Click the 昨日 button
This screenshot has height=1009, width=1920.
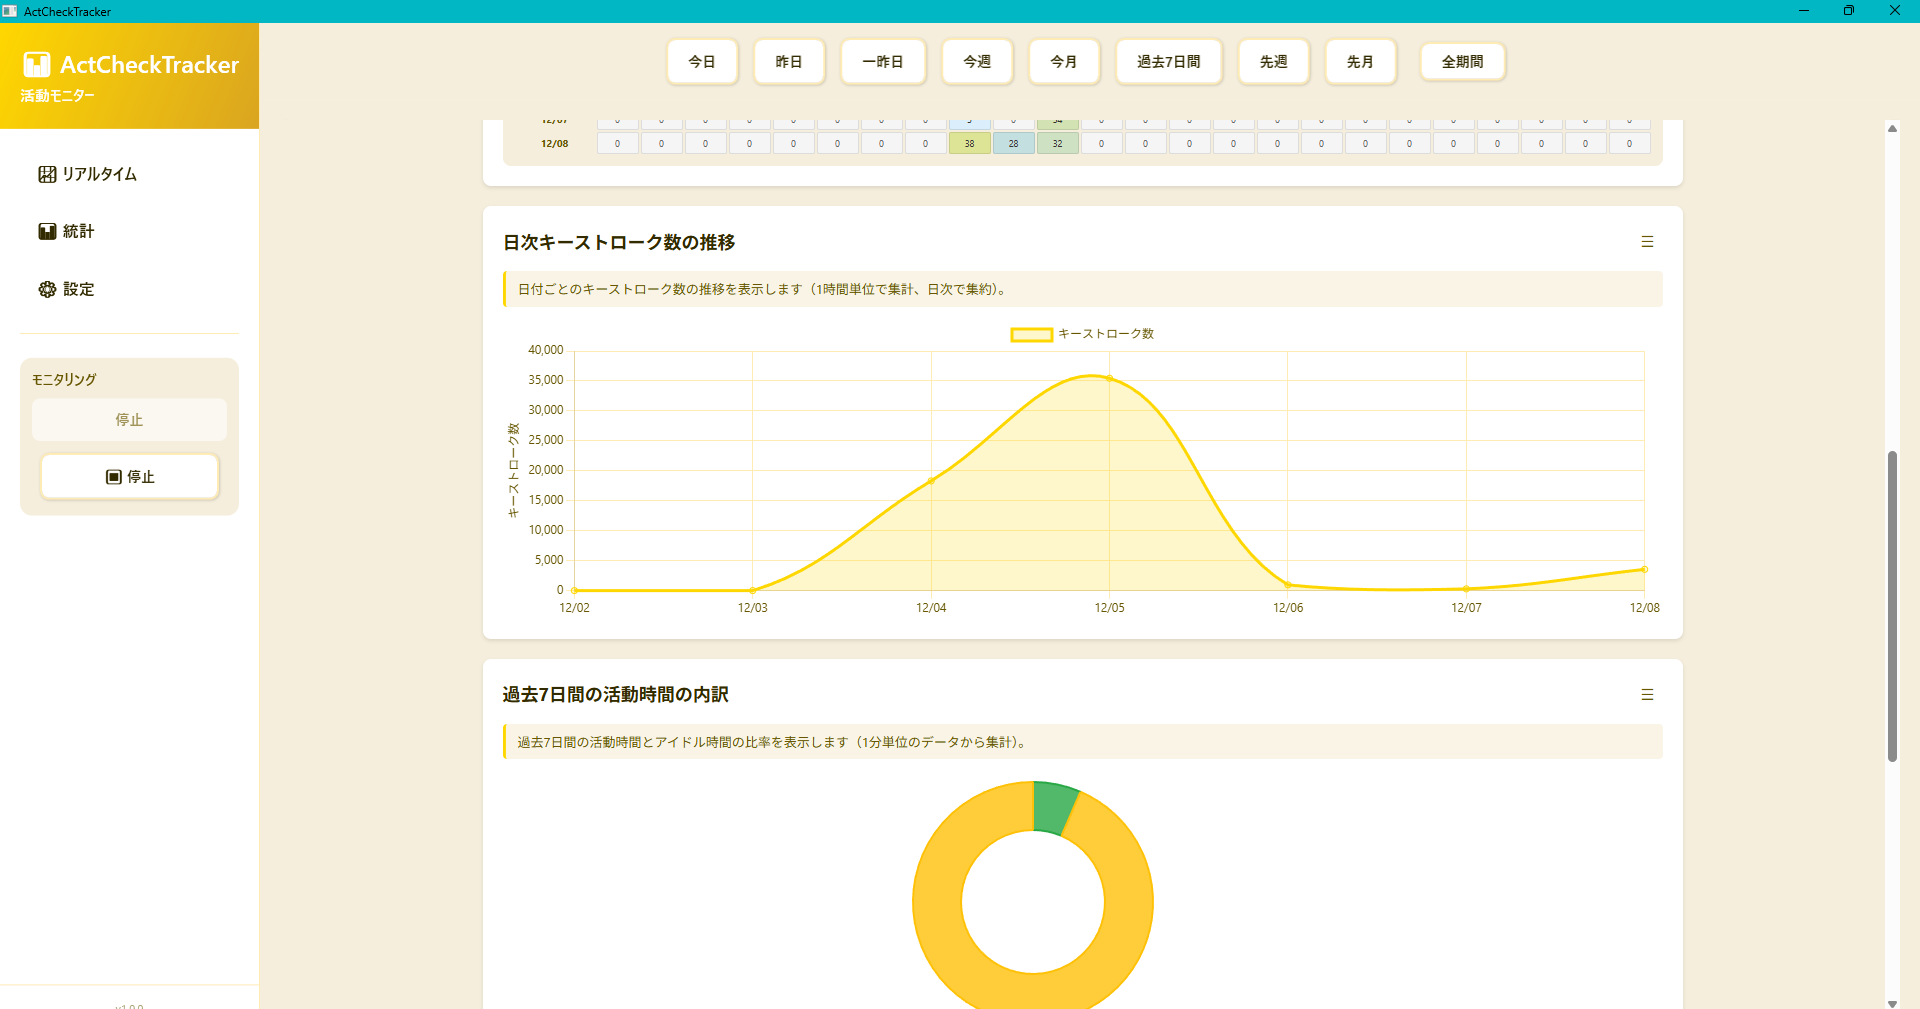(x=789, y=61)
